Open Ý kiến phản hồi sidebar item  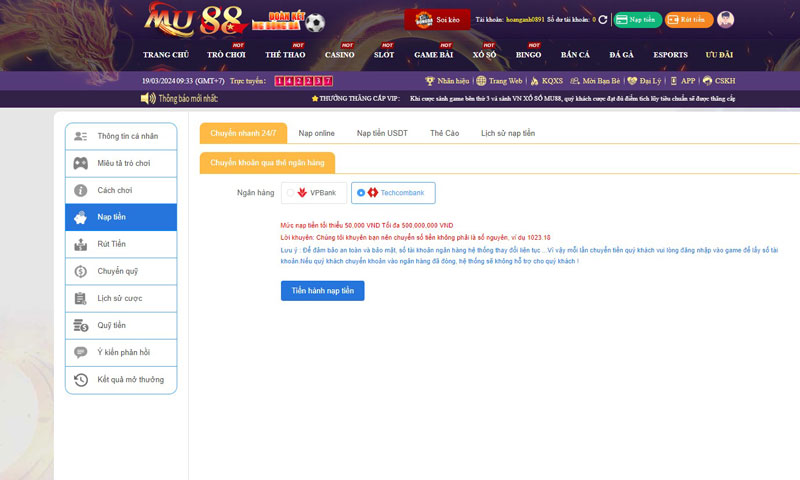pos(121,352)
